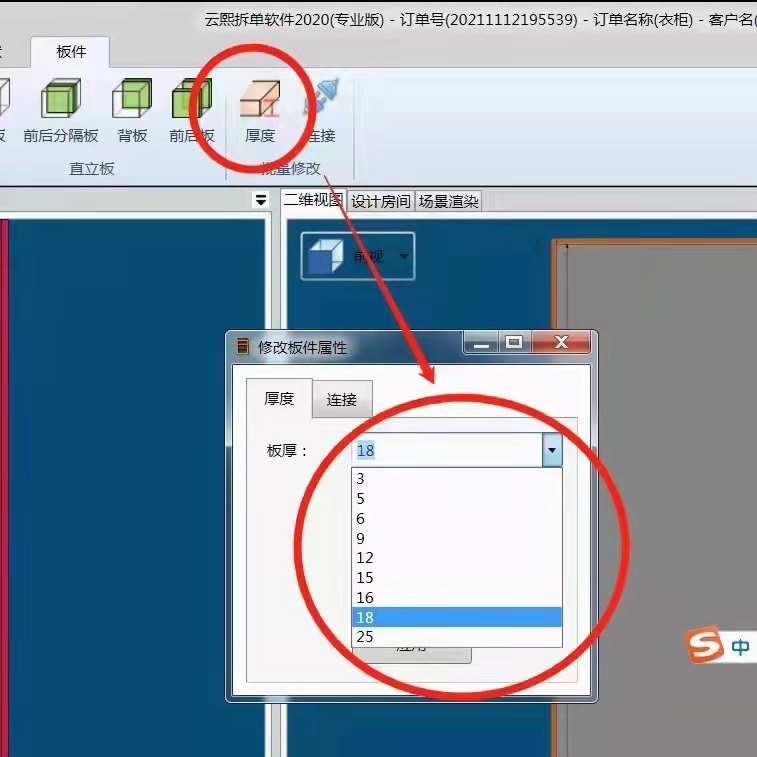This screenshot has height=757, width=757.
Task: Open the 二维视图 view tab
Action: click(313, 201)
